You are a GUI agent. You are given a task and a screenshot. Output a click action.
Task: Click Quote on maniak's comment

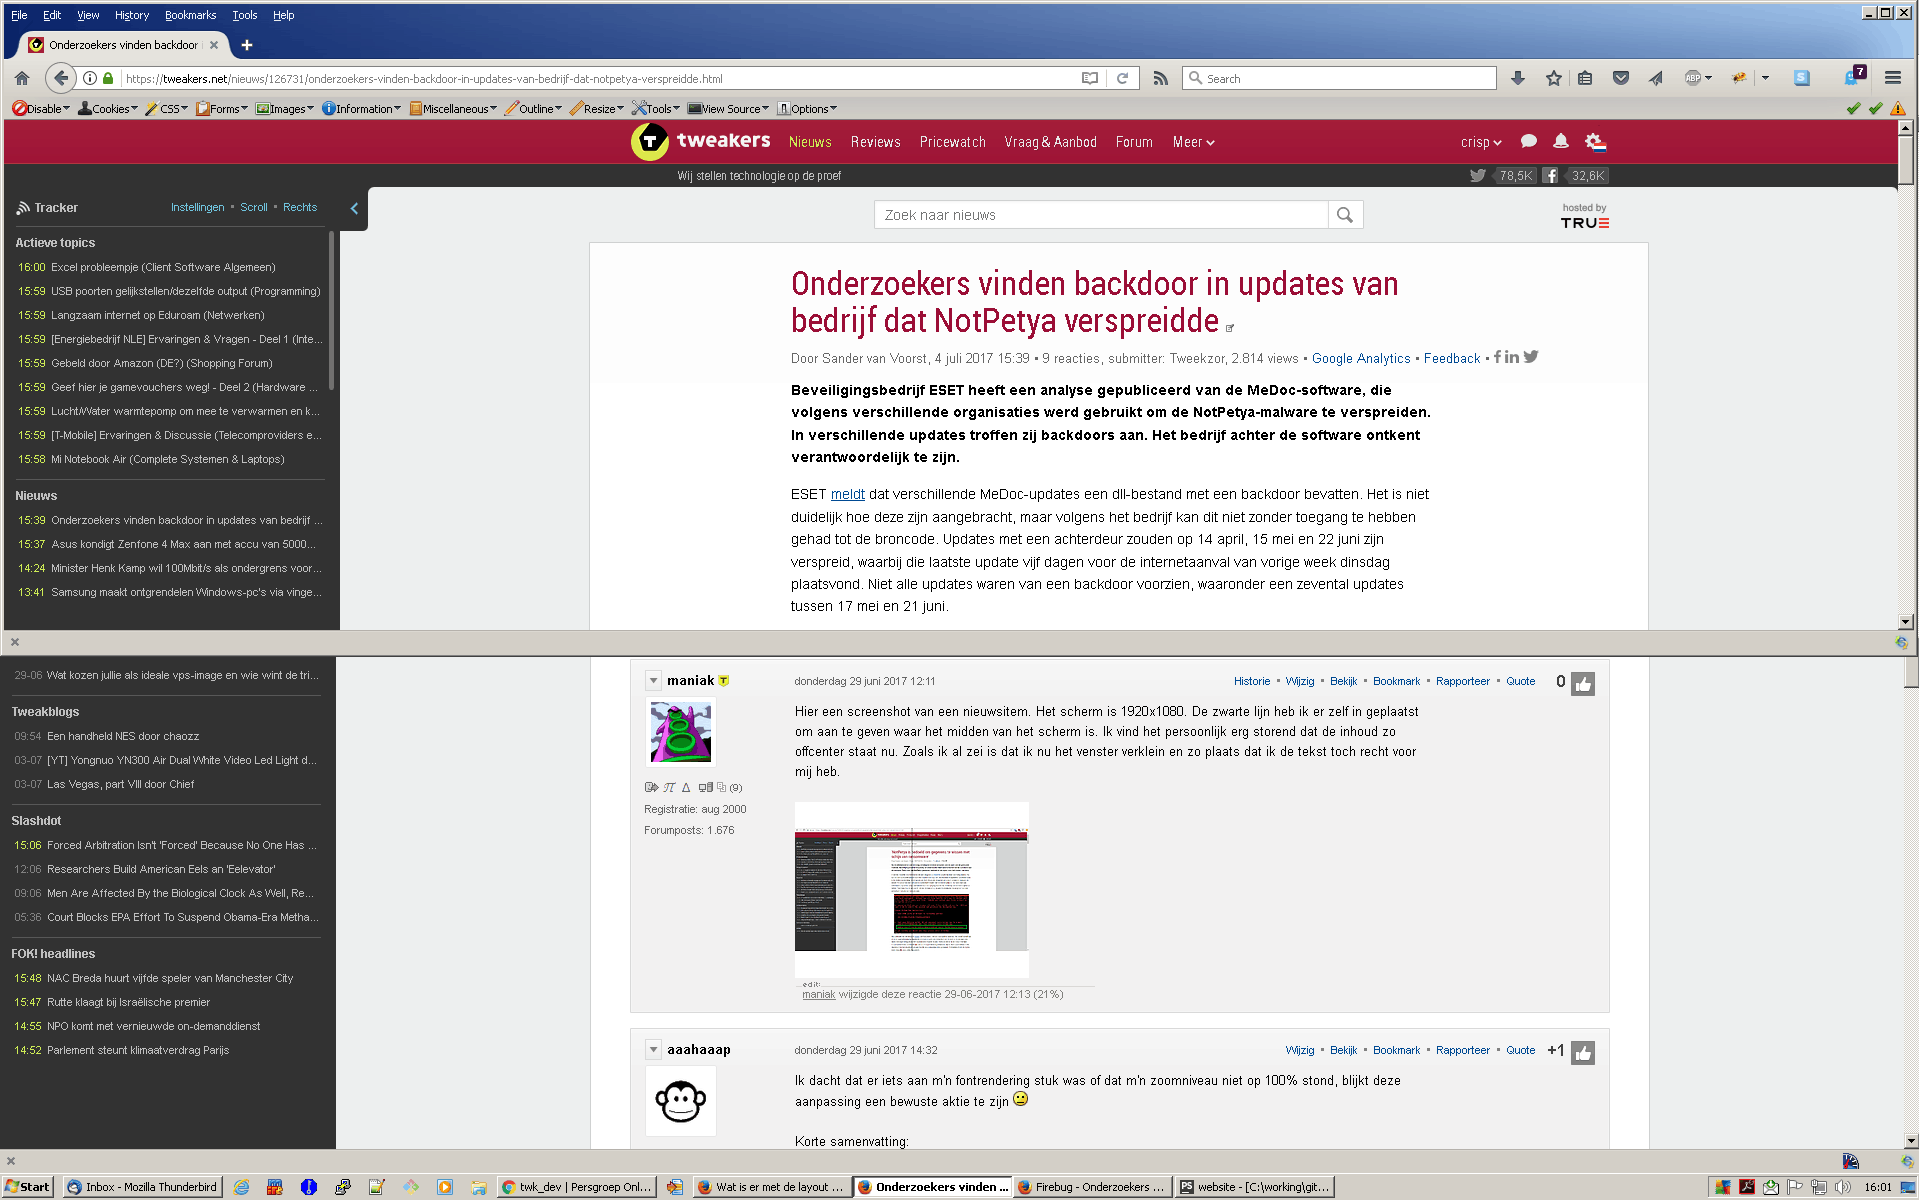pos(1520,681)
